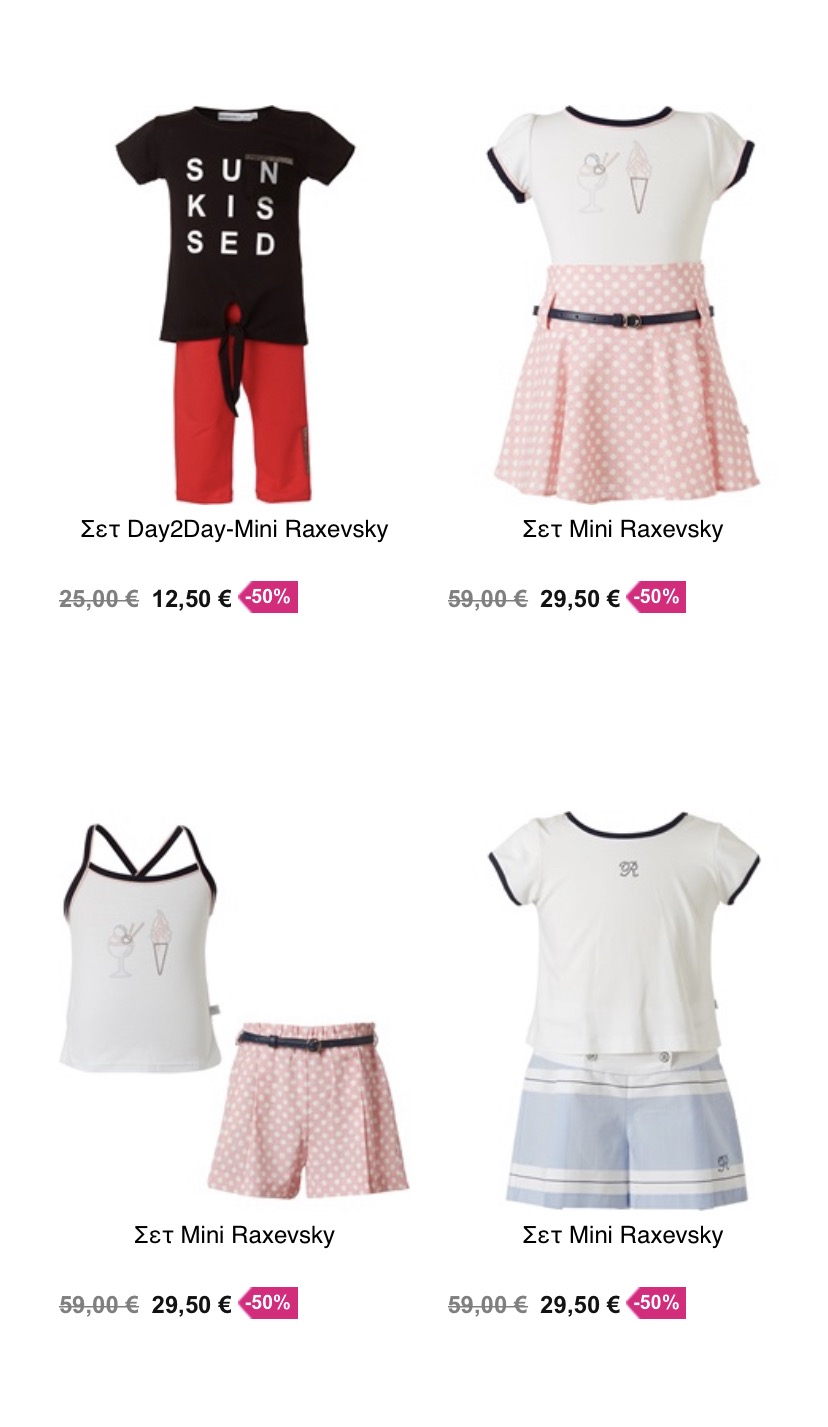Click the -50% badge for the polka dot shorts set
Screen dimensions: 828x1427
tap(268, 1303)
